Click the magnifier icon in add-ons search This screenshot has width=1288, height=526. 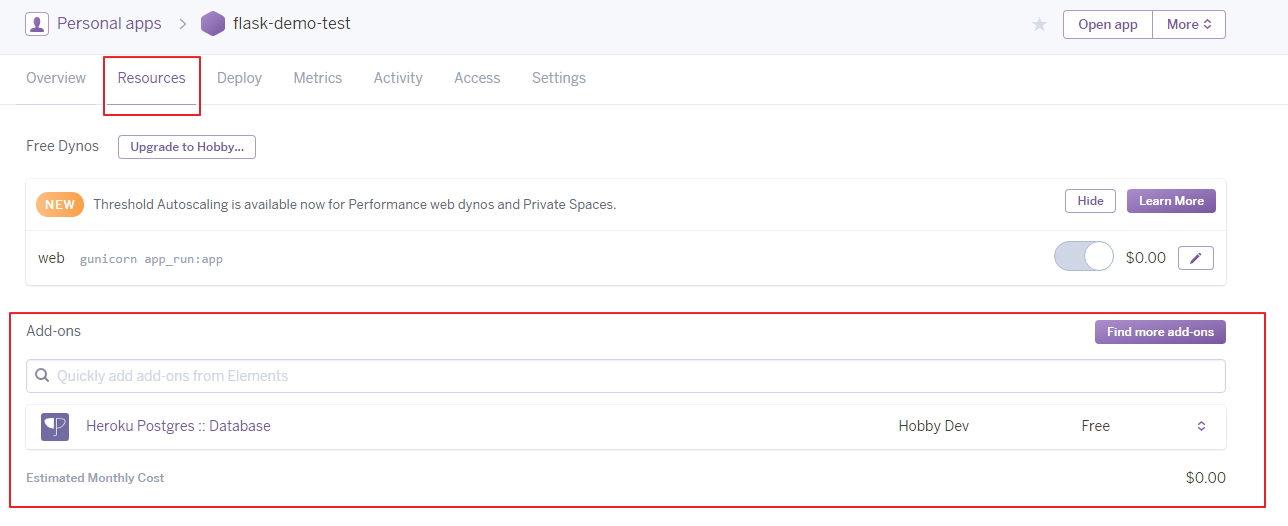(42, 376)
